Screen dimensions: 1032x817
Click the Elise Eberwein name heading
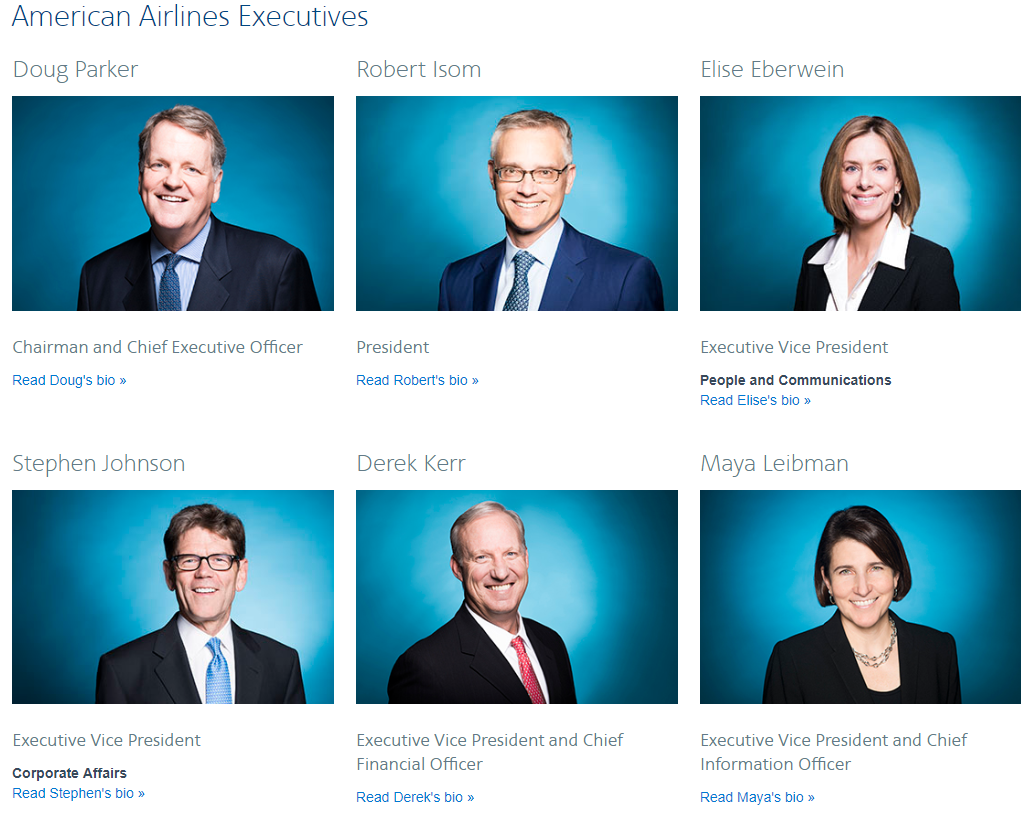click(x=771, y=69)
